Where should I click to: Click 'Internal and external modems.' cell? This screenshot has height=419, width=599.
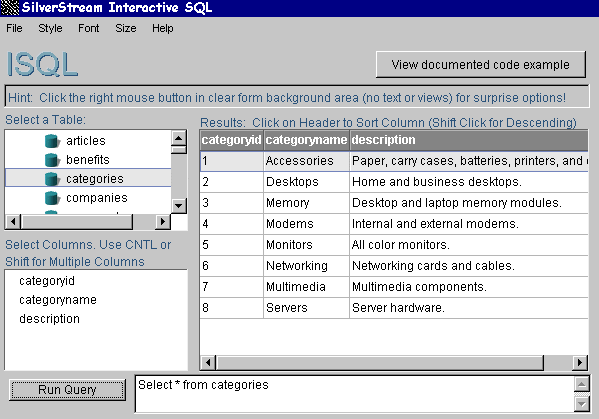(x=469, y=224)
